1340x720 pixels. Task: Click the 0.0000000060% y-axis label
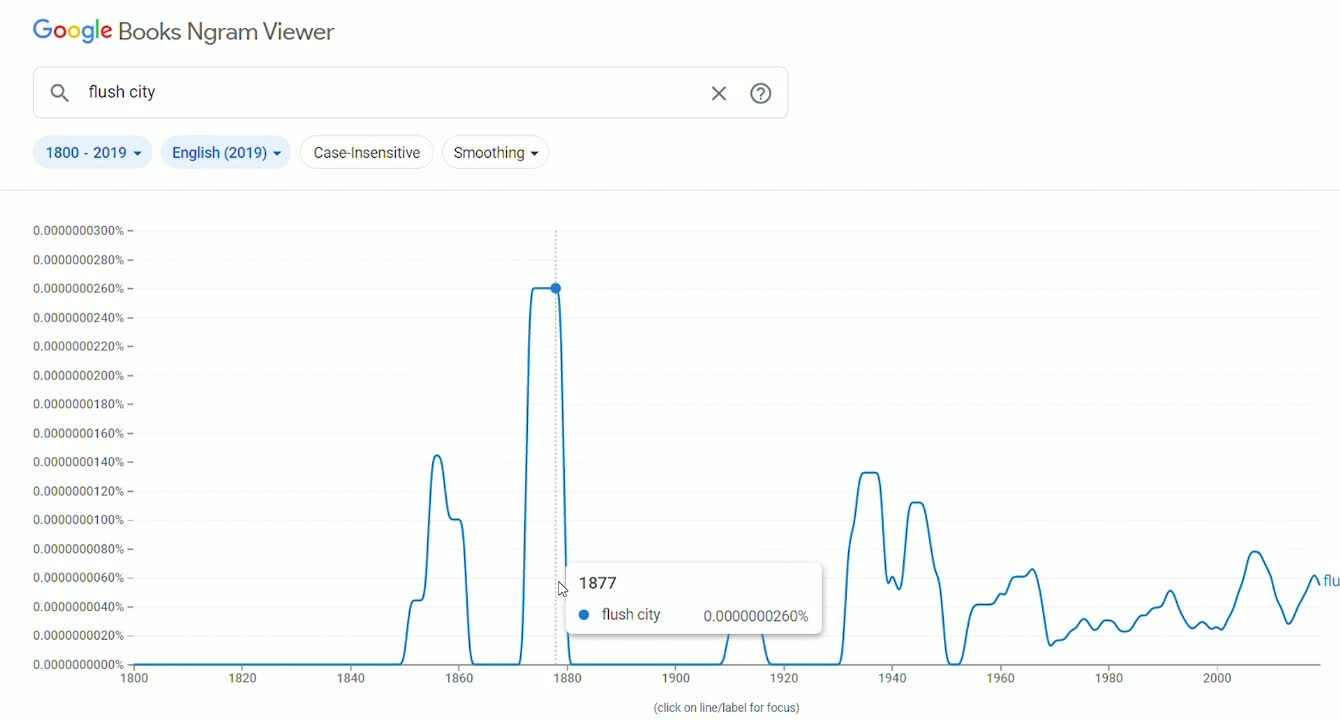78,578
